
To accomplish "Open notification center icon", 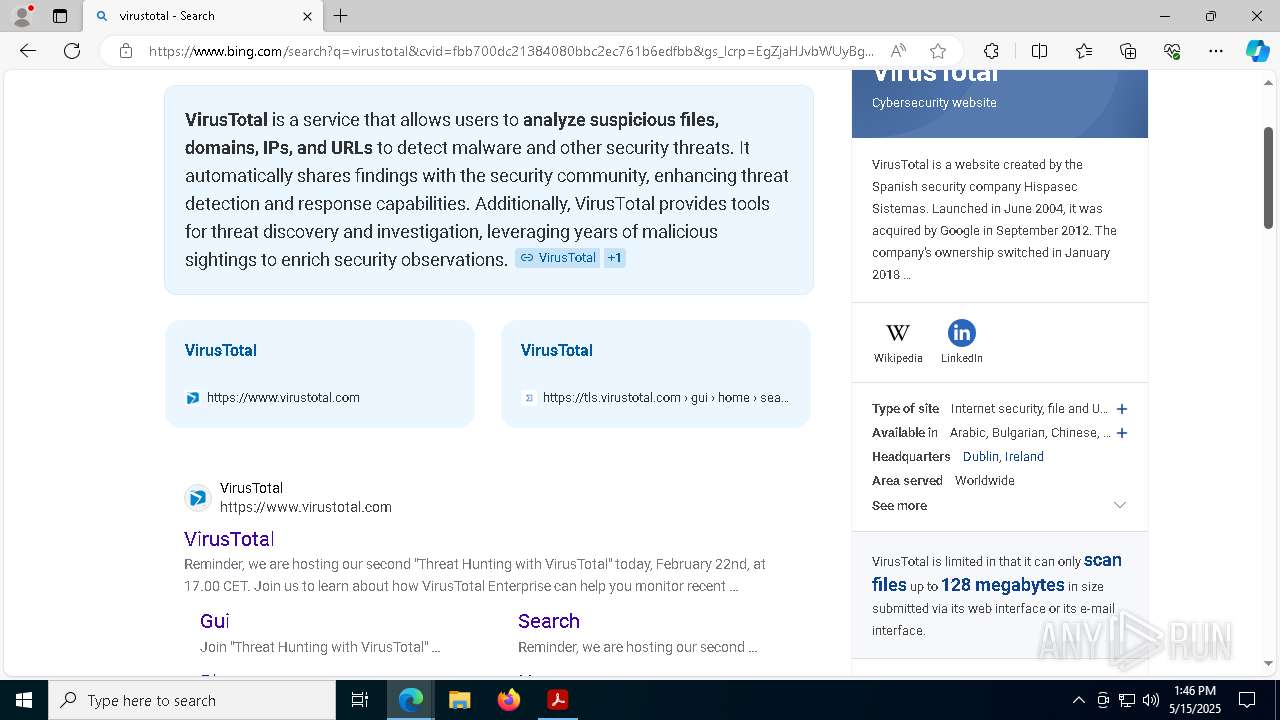I will point(1247,700).
